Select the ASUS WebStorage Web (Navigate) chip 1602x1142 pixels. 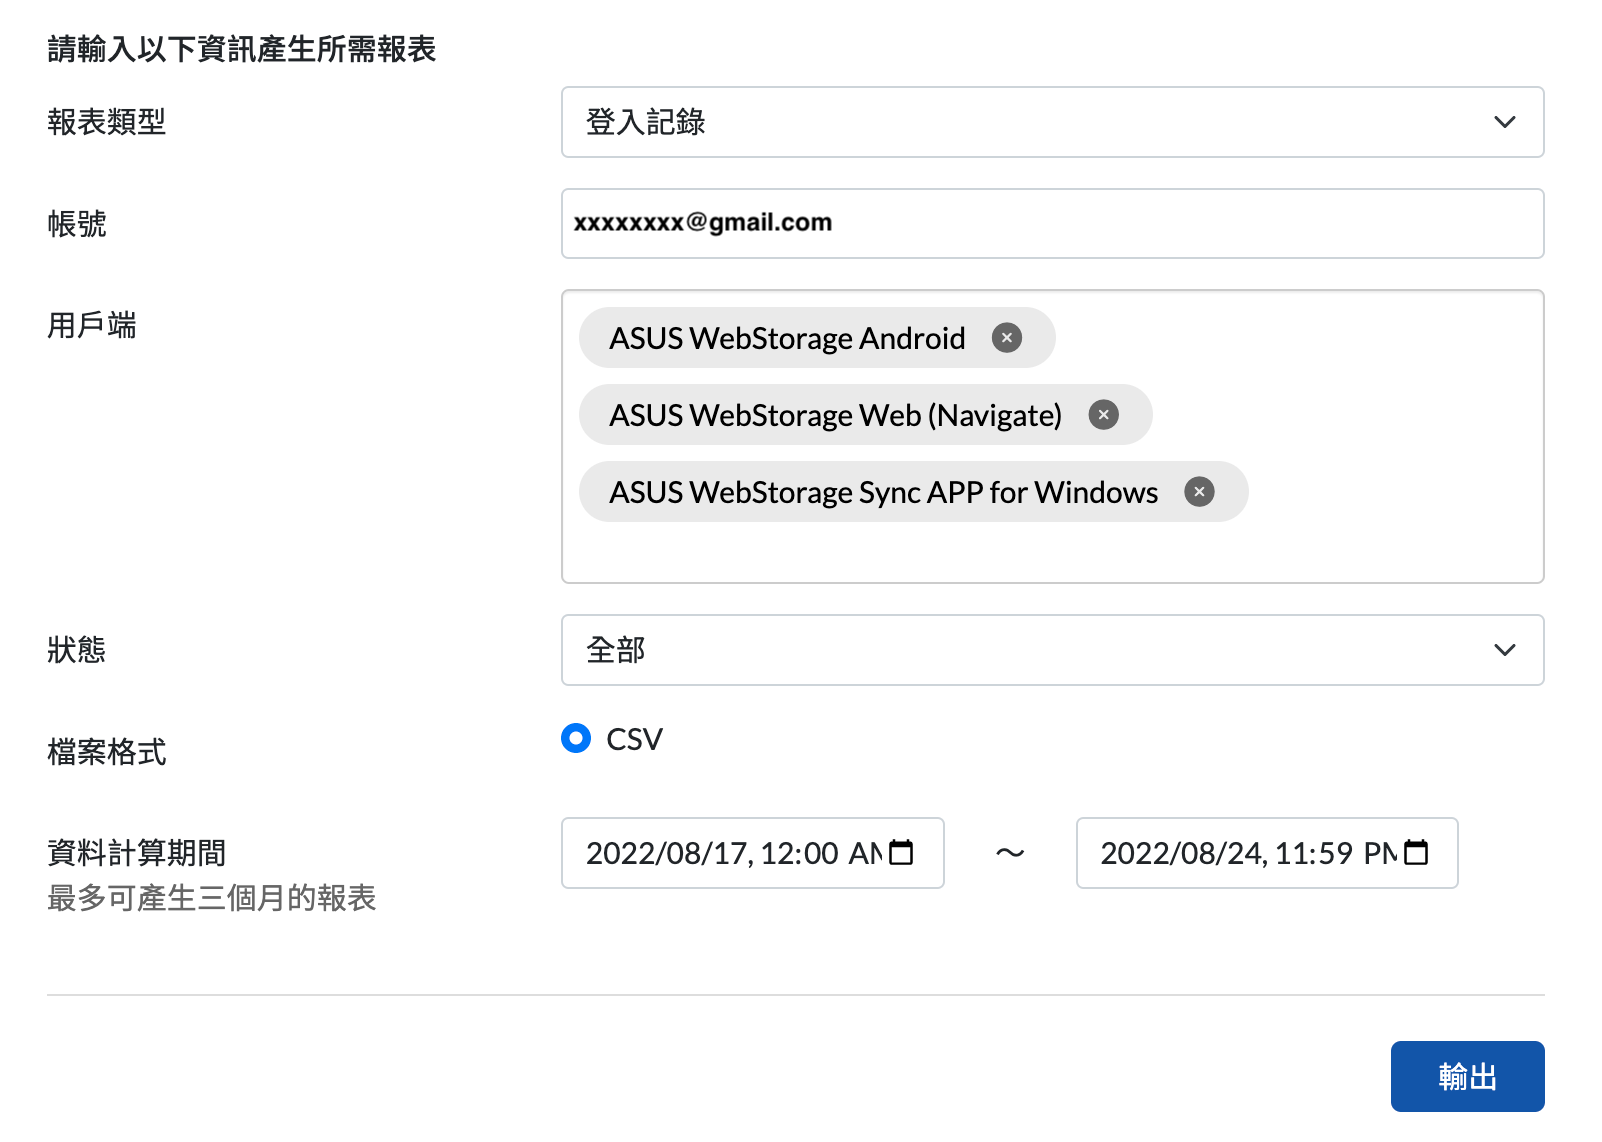click(866, 415)
